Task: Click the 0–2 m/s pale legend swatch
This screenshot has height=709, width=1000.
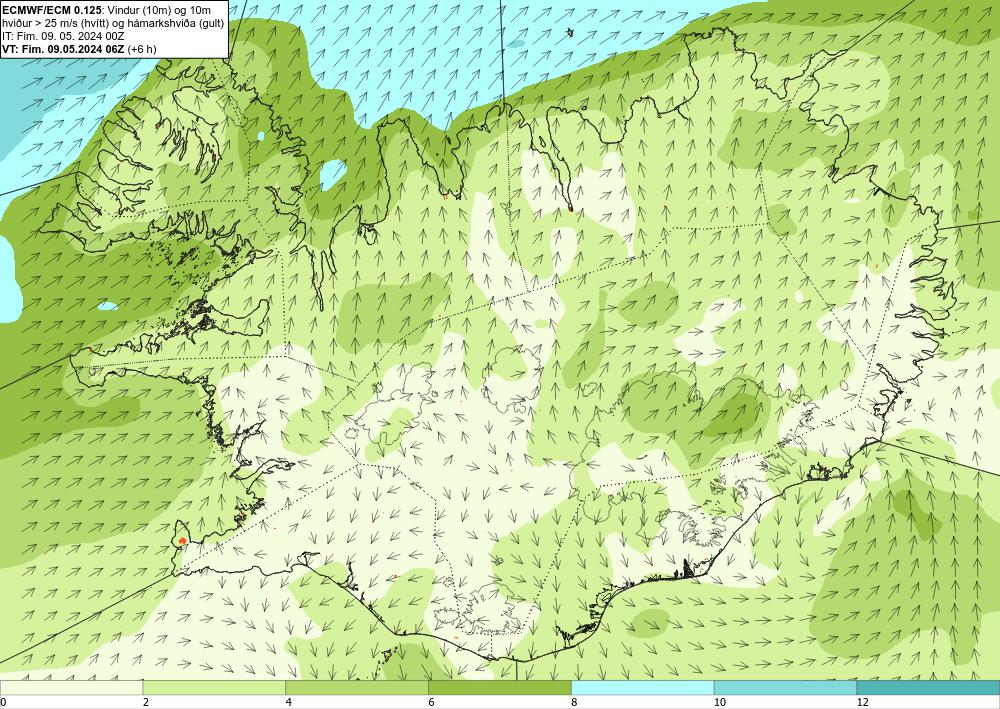Action: (x=71, y=687)
